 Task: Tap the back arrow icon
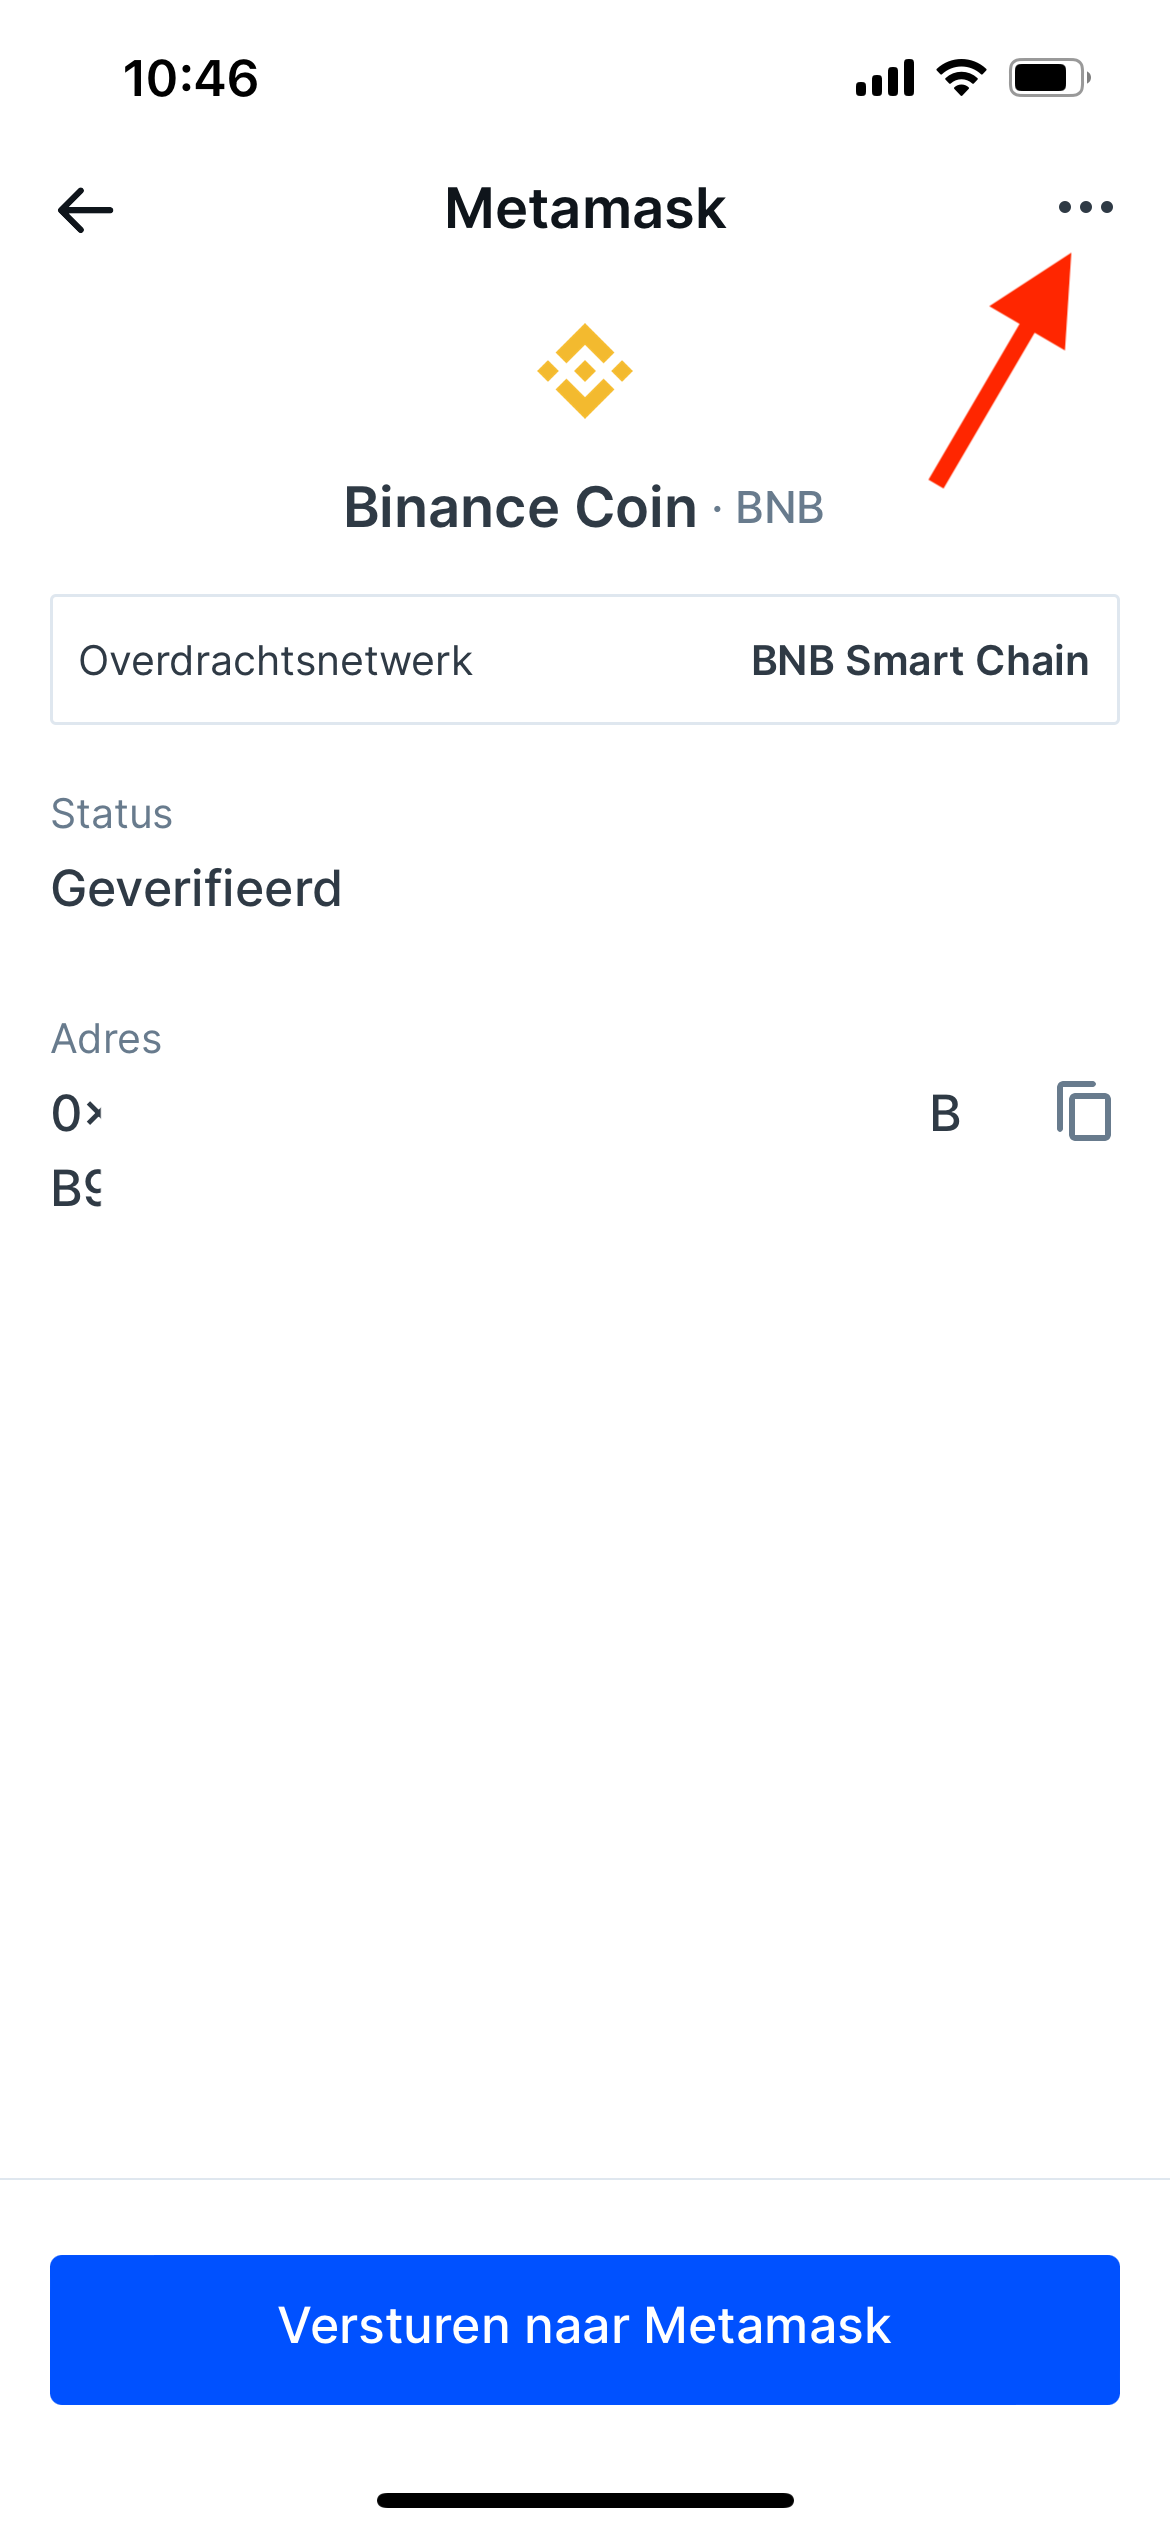(86, 210)
